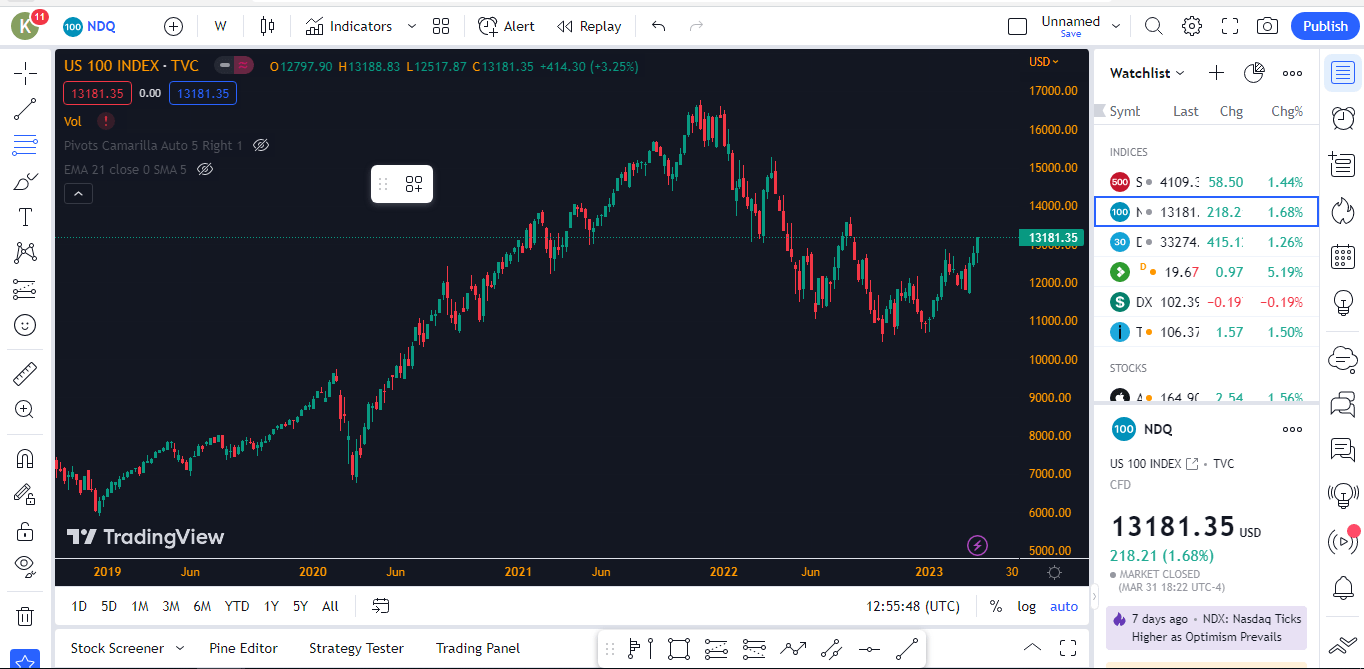Open the Calendar panel in right sidebar
Screen dimensions: 1364x669
(1343, 257)
